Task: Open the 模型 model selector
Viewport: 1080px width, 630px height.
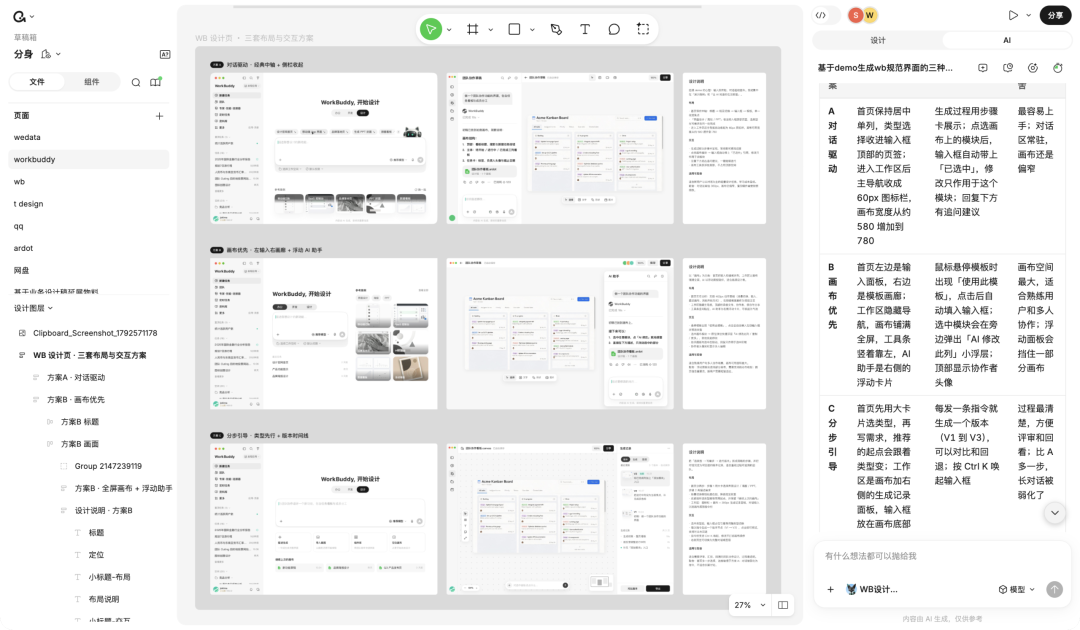Action: [x=1017, y=589]
